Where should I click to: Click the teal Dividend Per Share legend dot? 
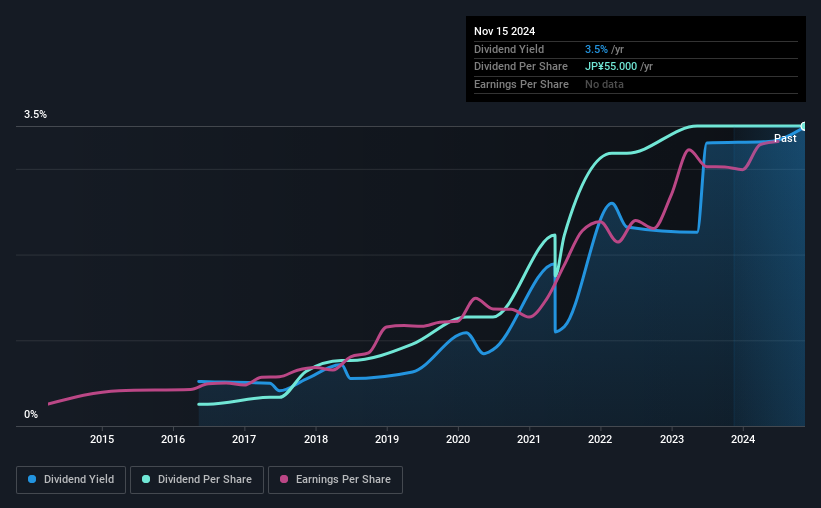click(146, 479)
